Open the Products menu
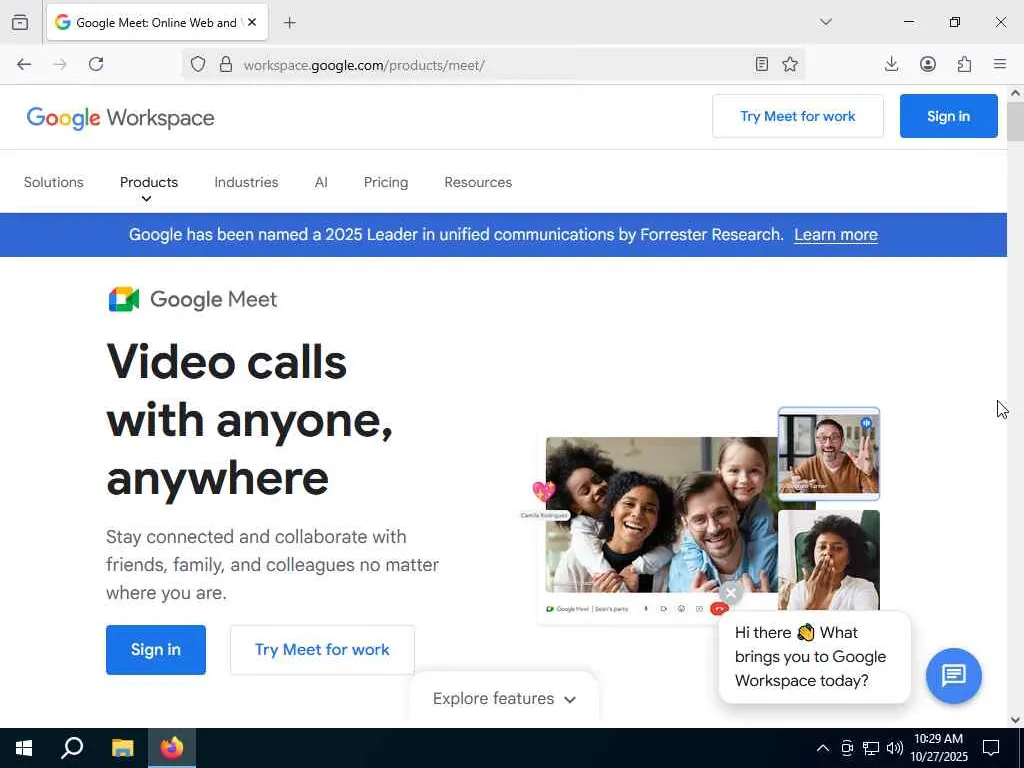The image size is (1024, 768). tap(149, 182)
